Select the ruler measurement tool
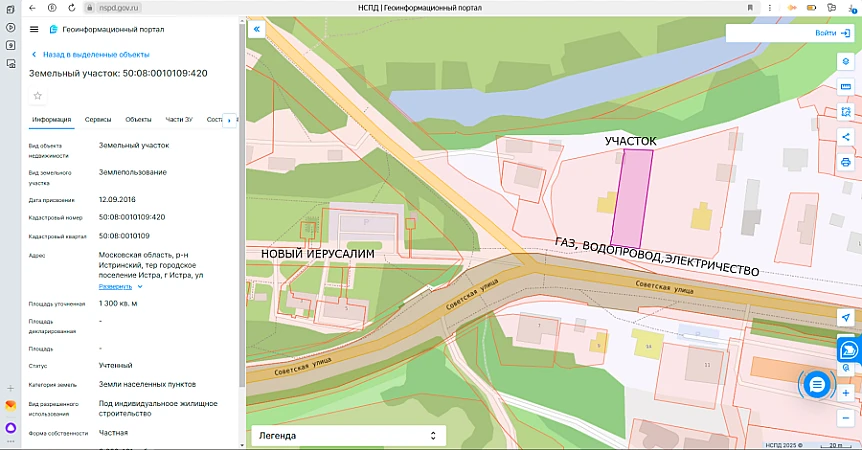The height and width of the screenshot is (450, 862). click(x=845, y=87)
